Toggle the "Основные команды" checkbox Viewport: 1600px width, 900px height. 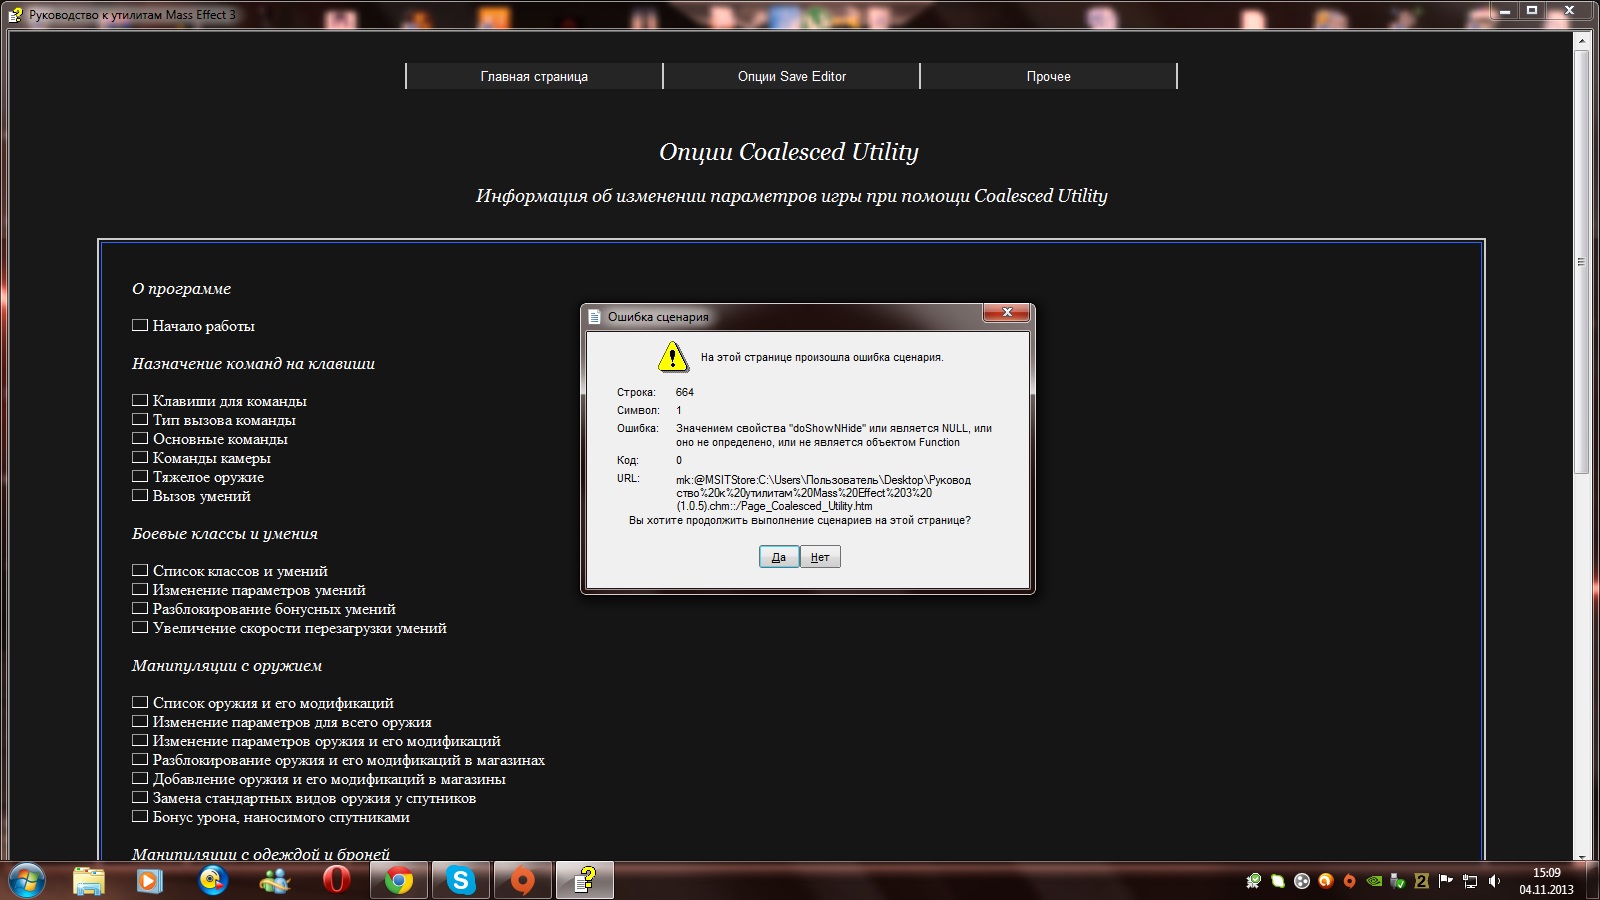click(140, 438)
